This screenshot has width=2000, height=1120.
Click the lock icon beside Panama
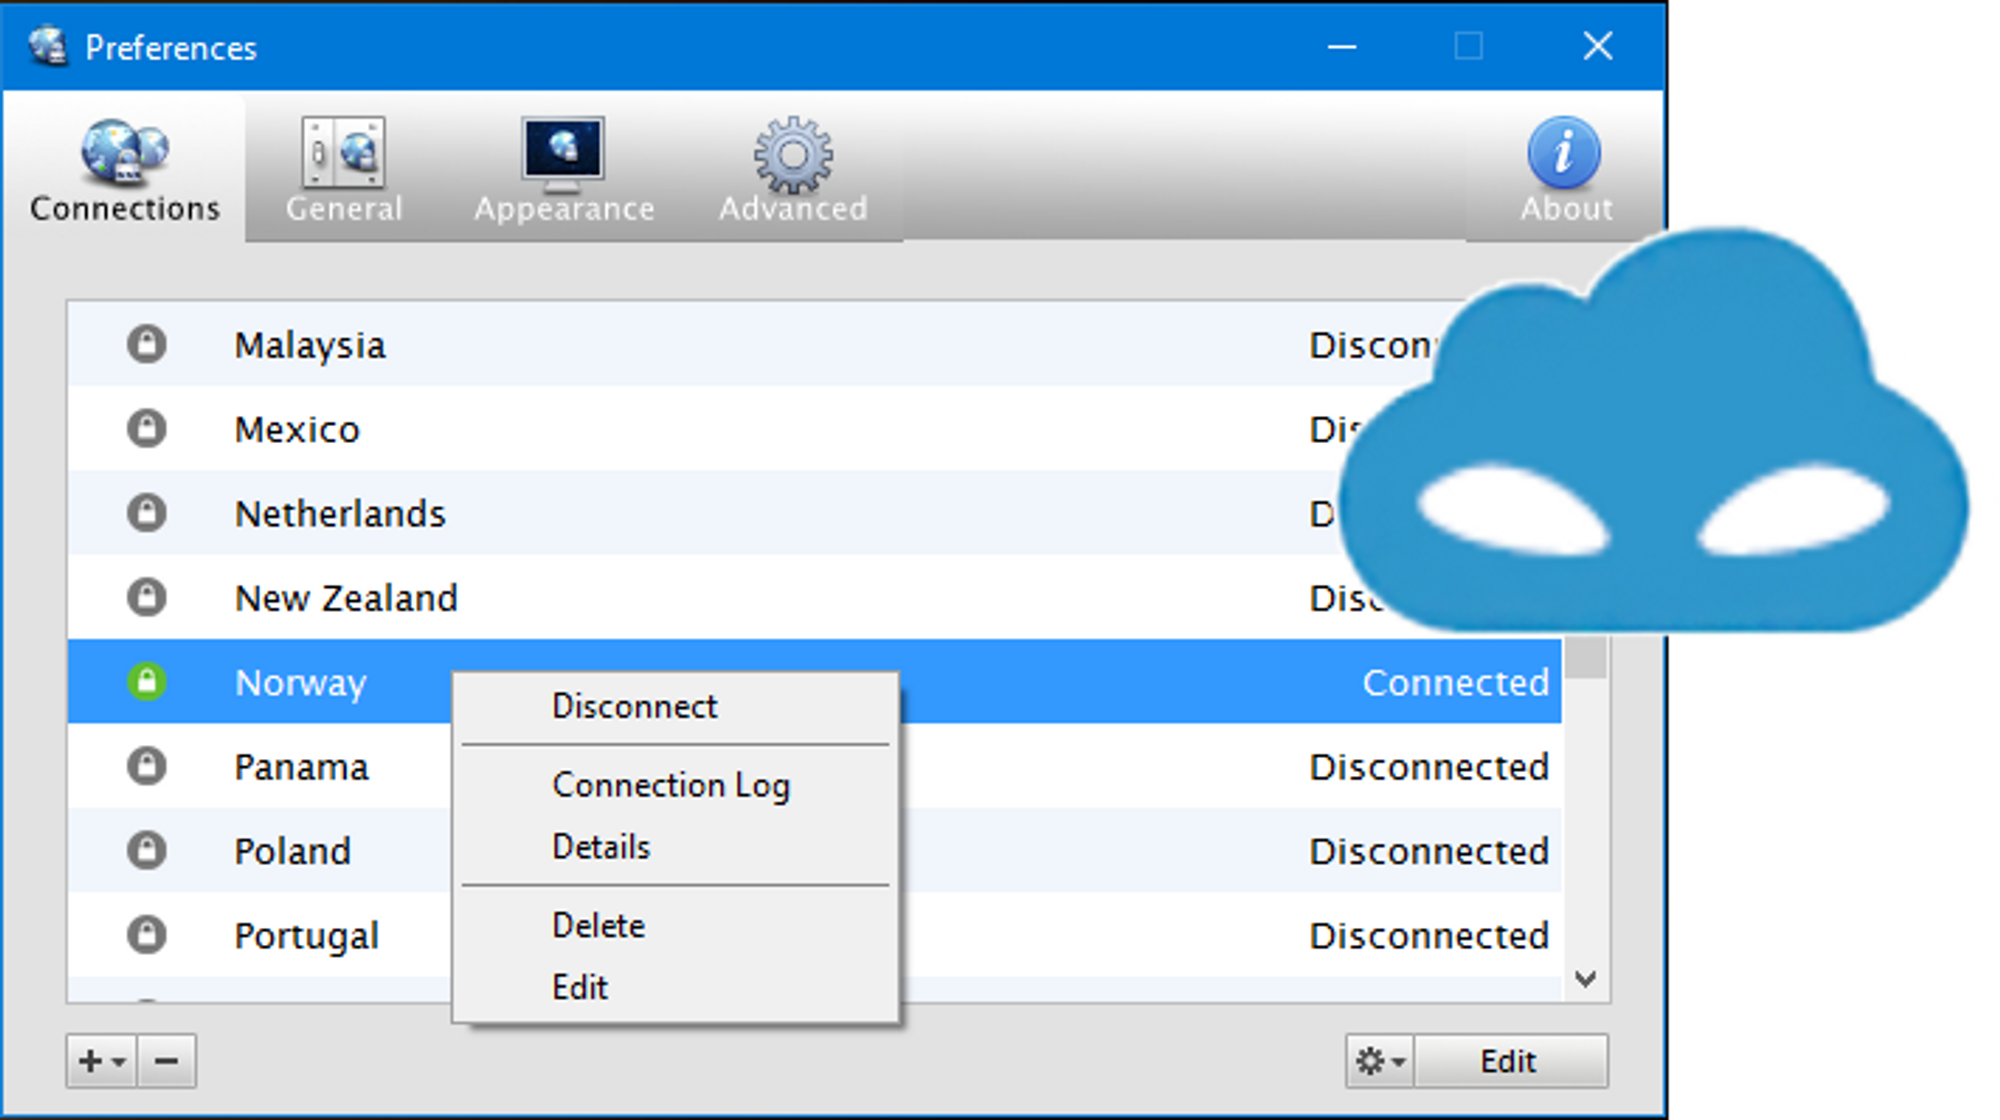147,767
